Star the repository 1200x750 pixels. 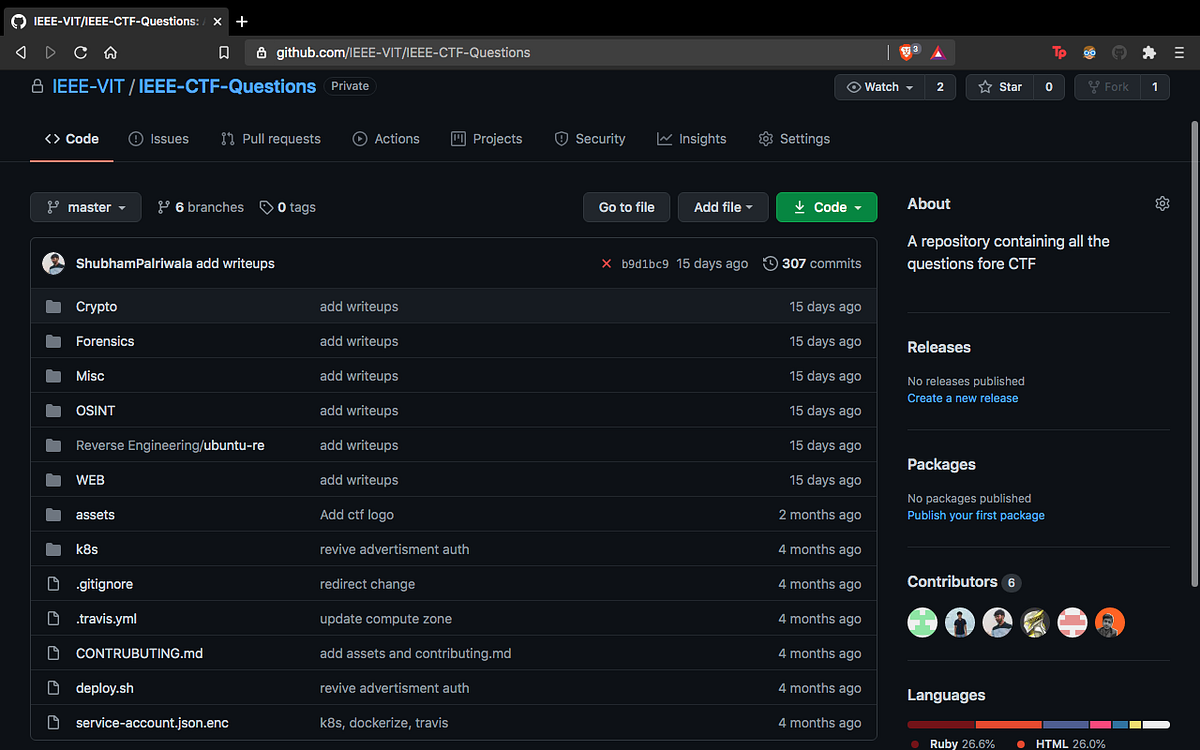click(999, 86)
